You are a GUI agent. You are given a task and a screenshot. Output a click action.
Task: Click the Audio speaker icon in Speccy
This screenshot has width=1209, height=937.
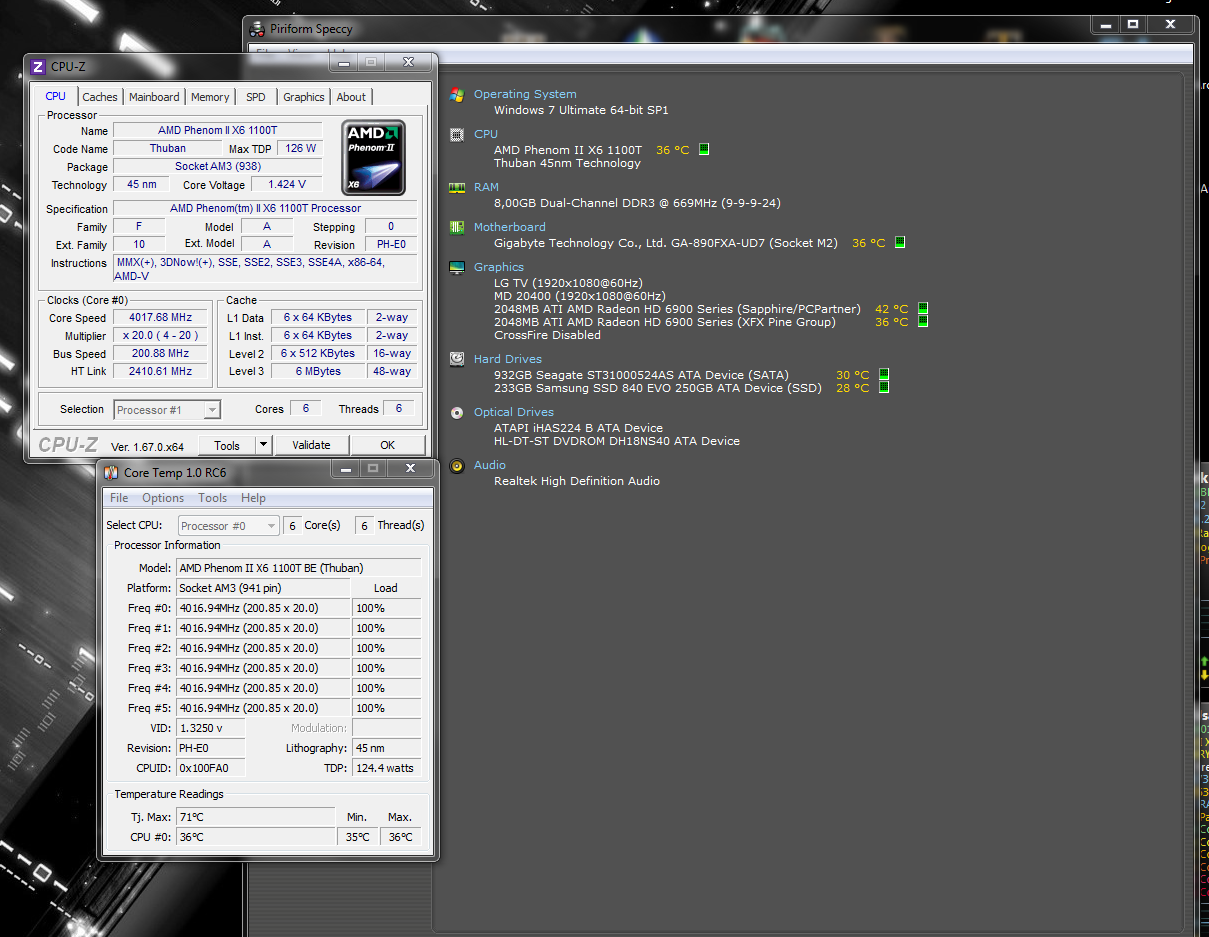click(x=457, y=465)
